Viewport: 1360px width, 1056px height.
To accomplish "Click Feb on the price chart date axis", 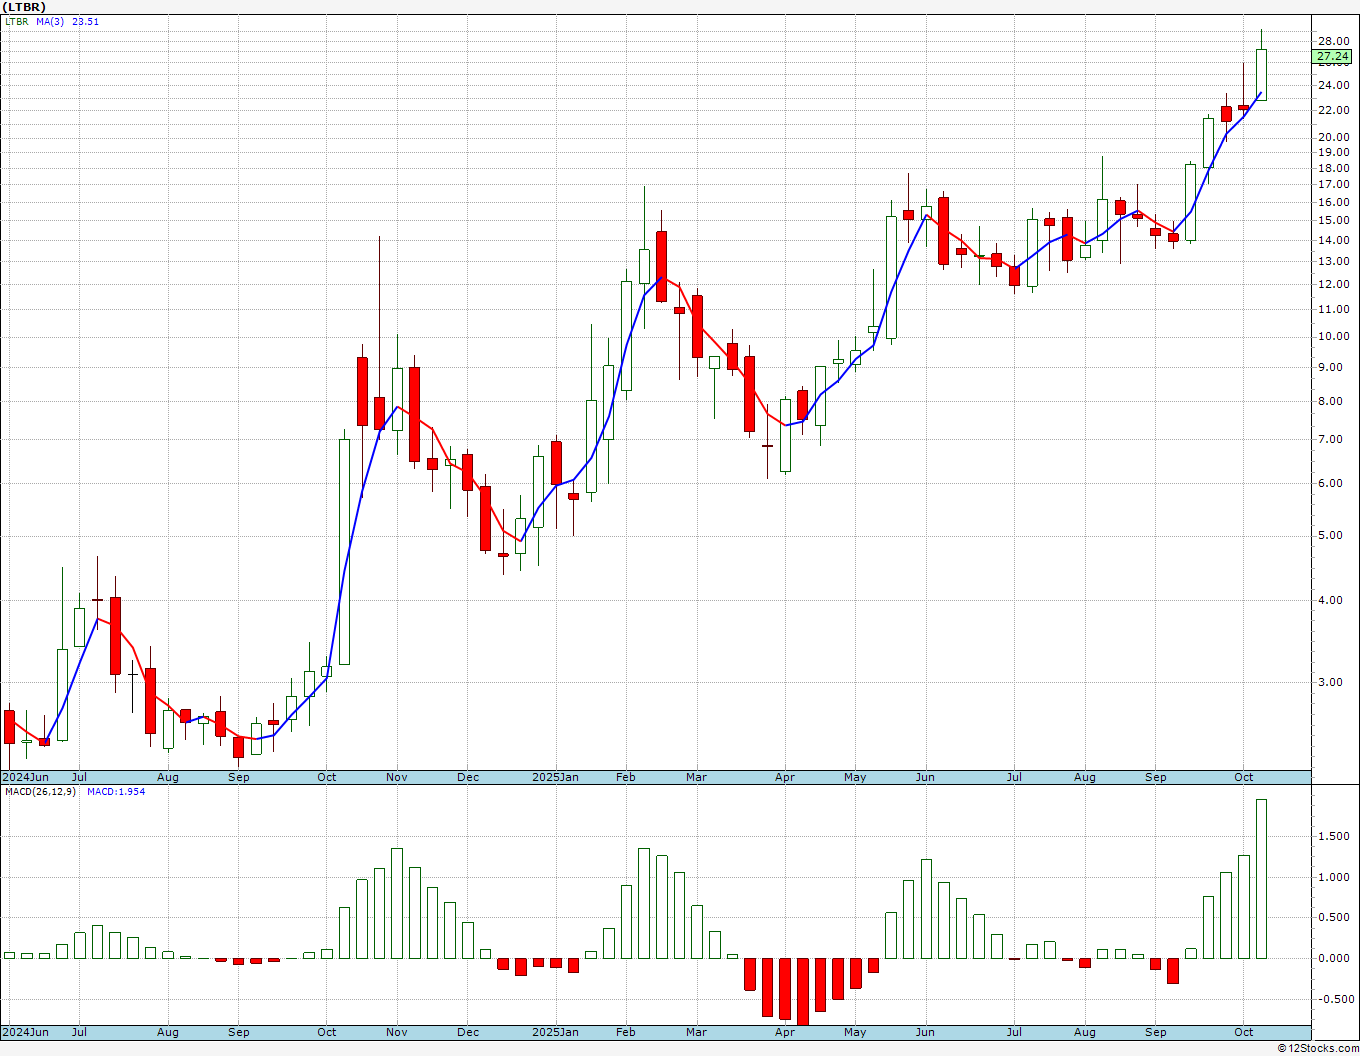I will point(626,777).
